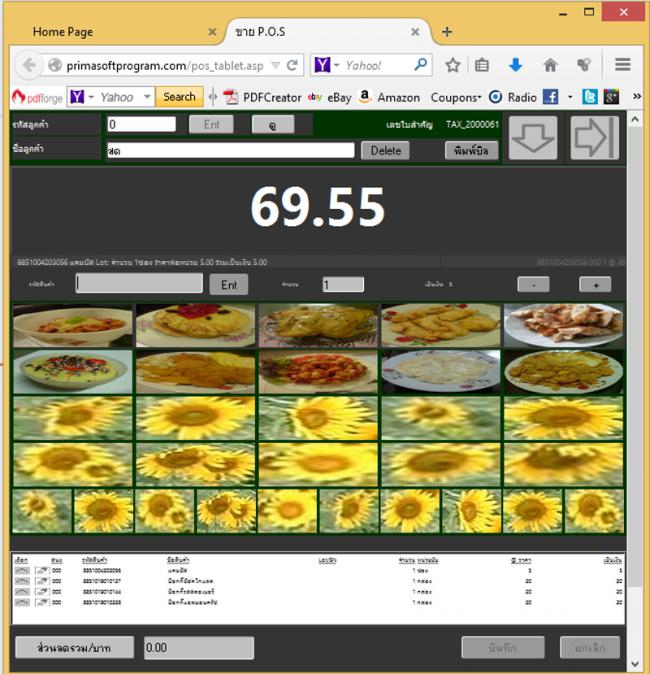Open dropdown beside Y! icon in pdfforge toolbar
This screenshot has height=674, width=650.
(x=91, y=97)
